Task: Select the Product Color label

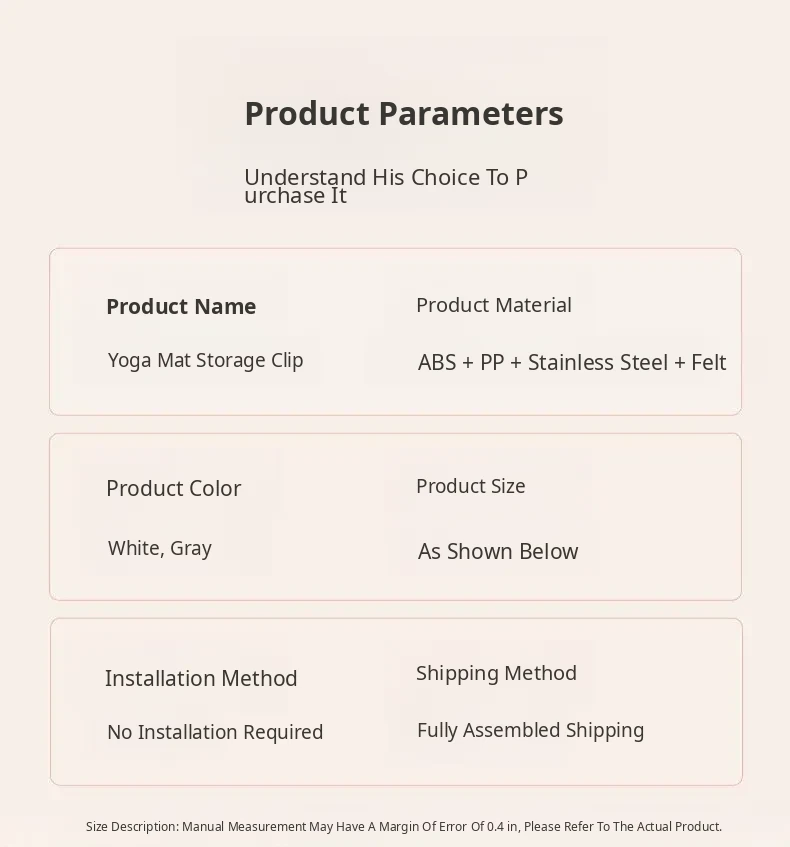Action: point(174,488)
